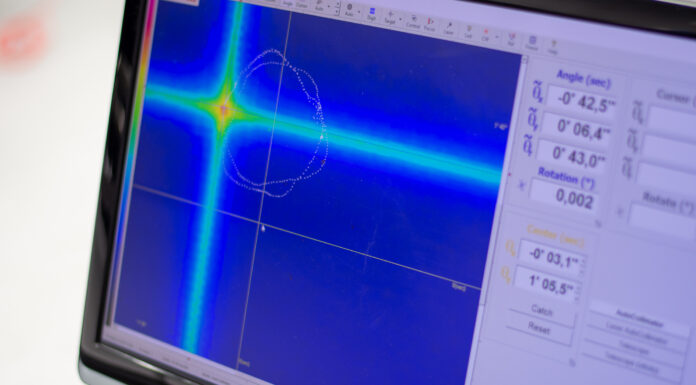Click the angle value 0' 06,4''
Image resolution: width=696 pixels, height=385 pixels.
(x=577, y=129)
